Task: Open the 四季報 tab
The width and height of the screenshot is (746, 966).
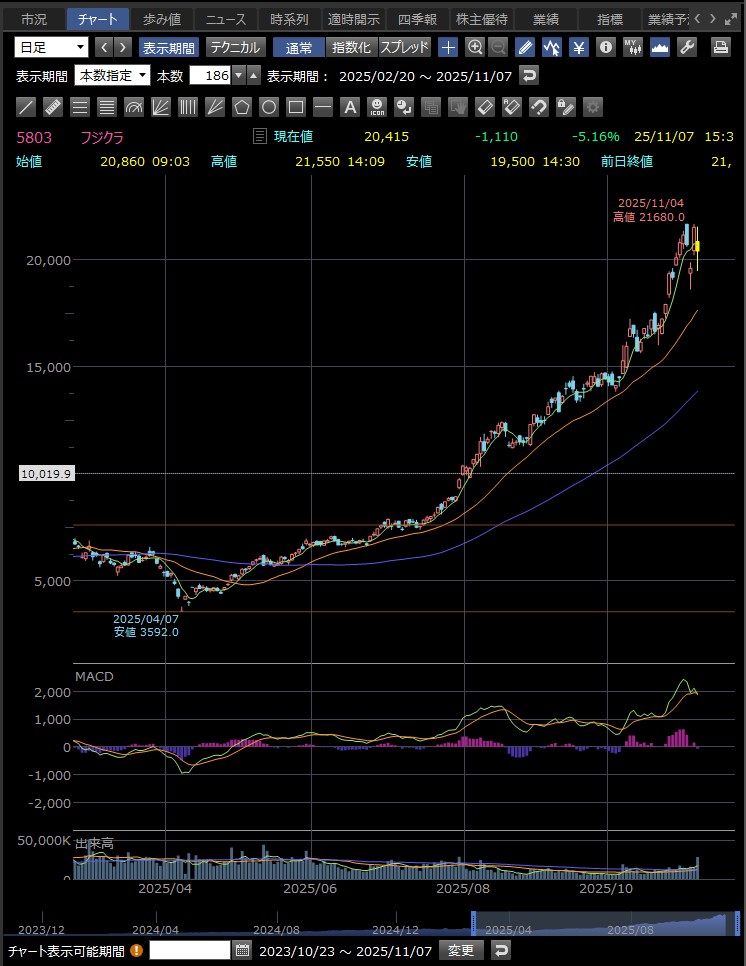Action: (x=417, y=19)
